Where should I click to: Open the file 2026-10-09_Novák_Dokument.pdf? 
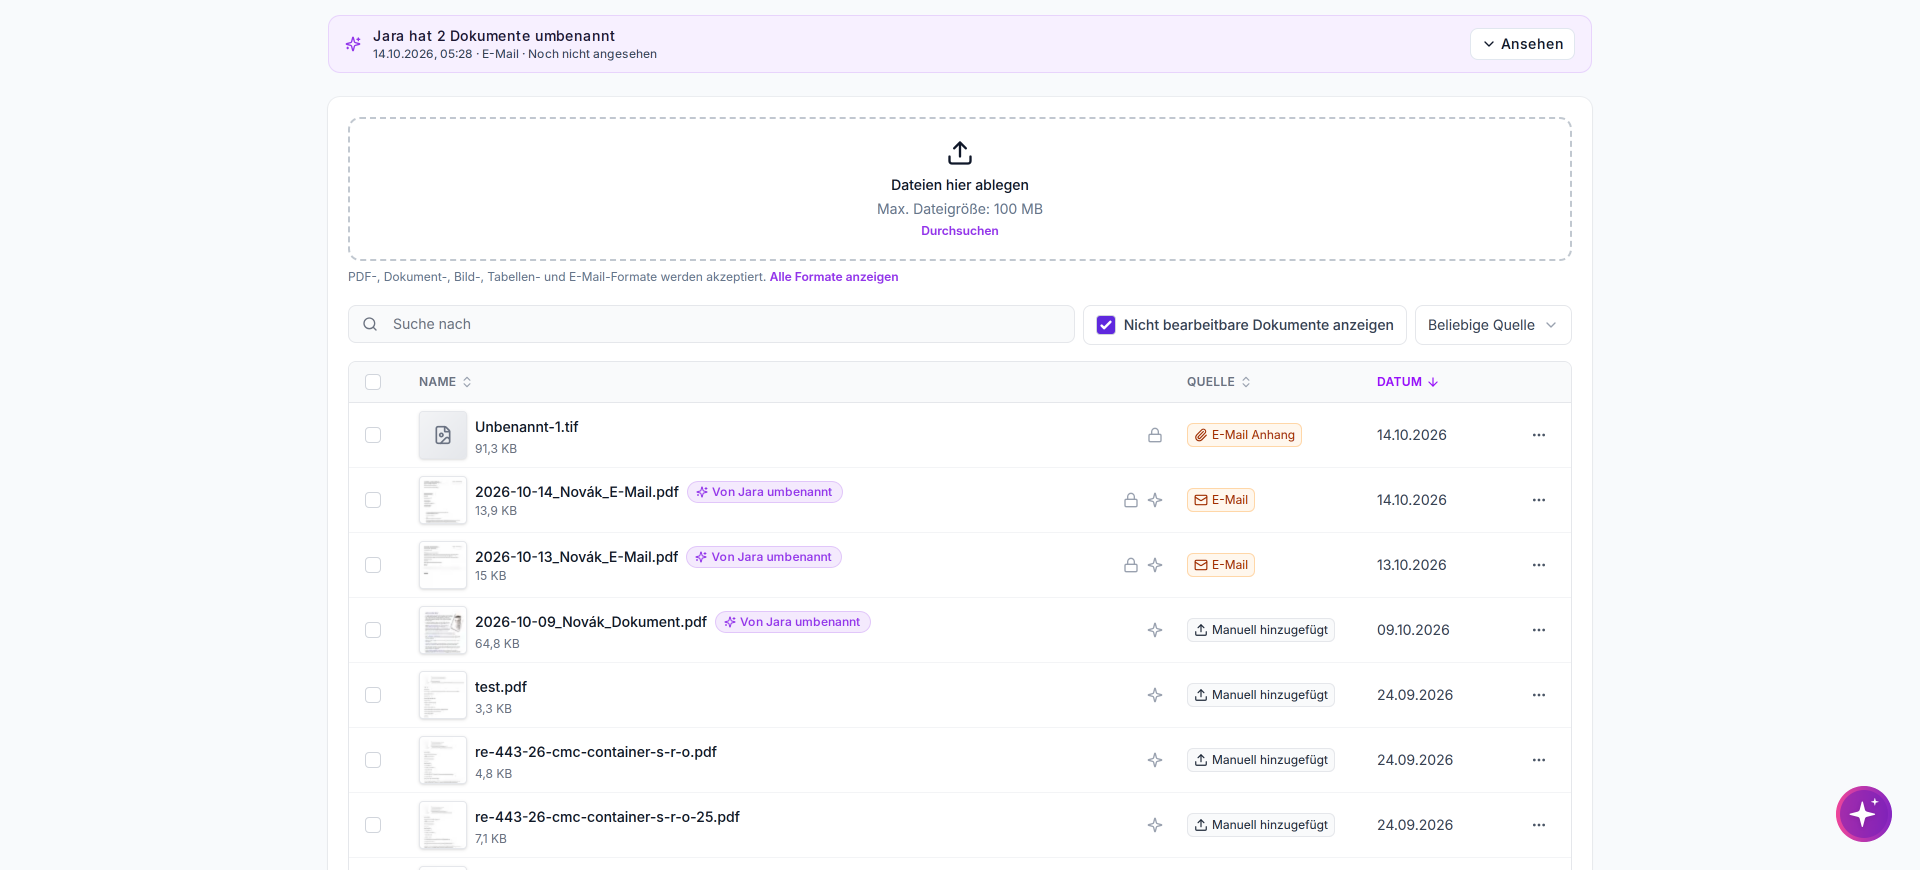click(x=591, y=622)
